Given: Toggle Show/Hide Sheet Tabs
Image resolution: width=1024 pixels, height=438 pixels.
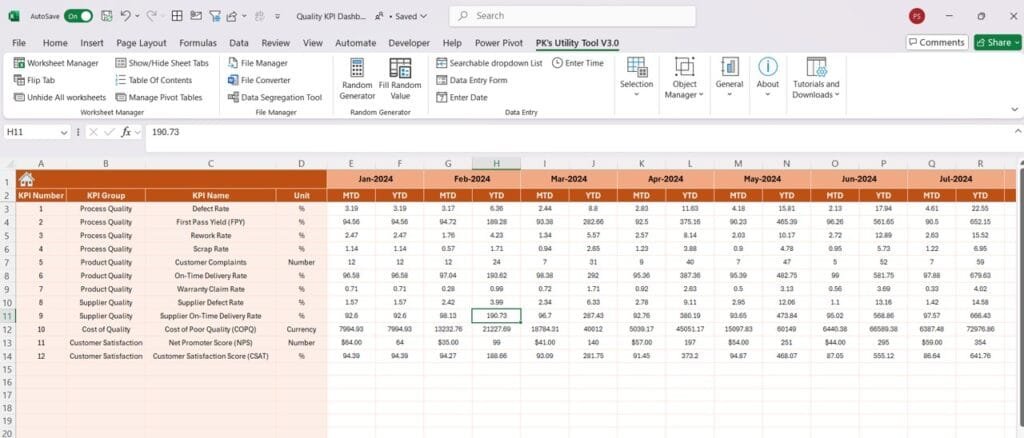Looking at the screenshot, I should 162,63.
